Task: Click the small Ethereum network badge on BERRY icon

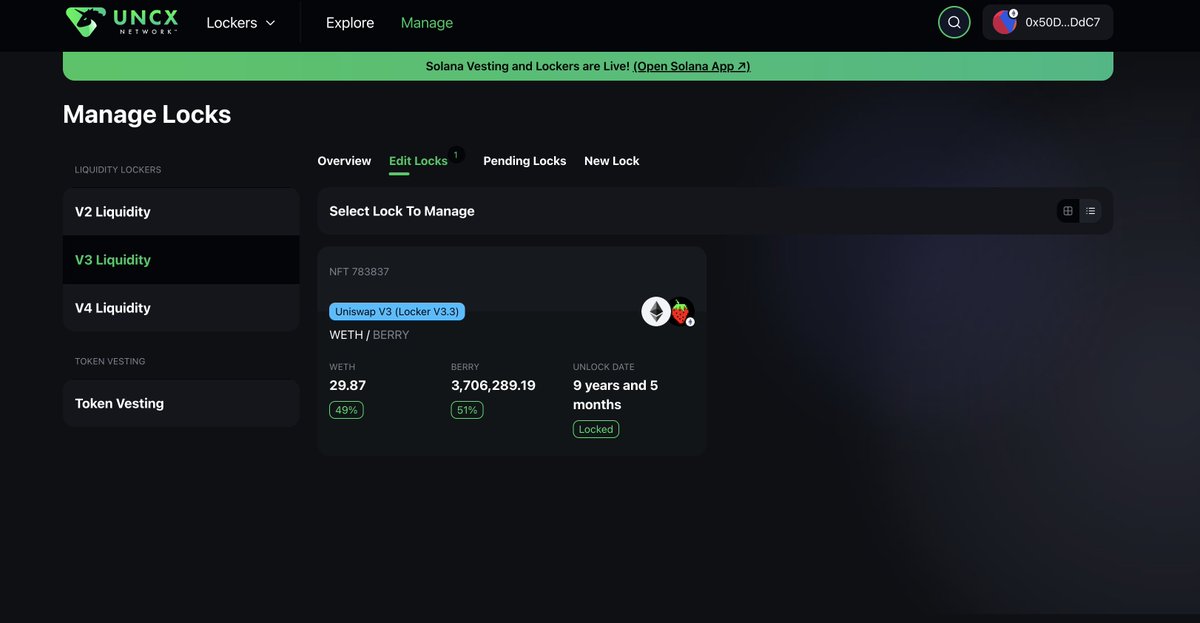Action: tap(689, 320)
